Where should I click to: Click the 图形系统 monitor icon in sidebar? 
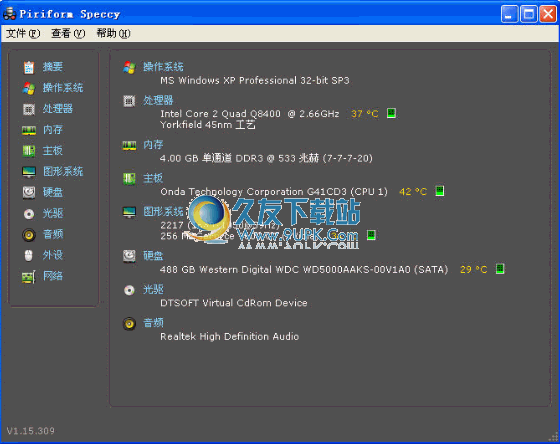(29, 172)
